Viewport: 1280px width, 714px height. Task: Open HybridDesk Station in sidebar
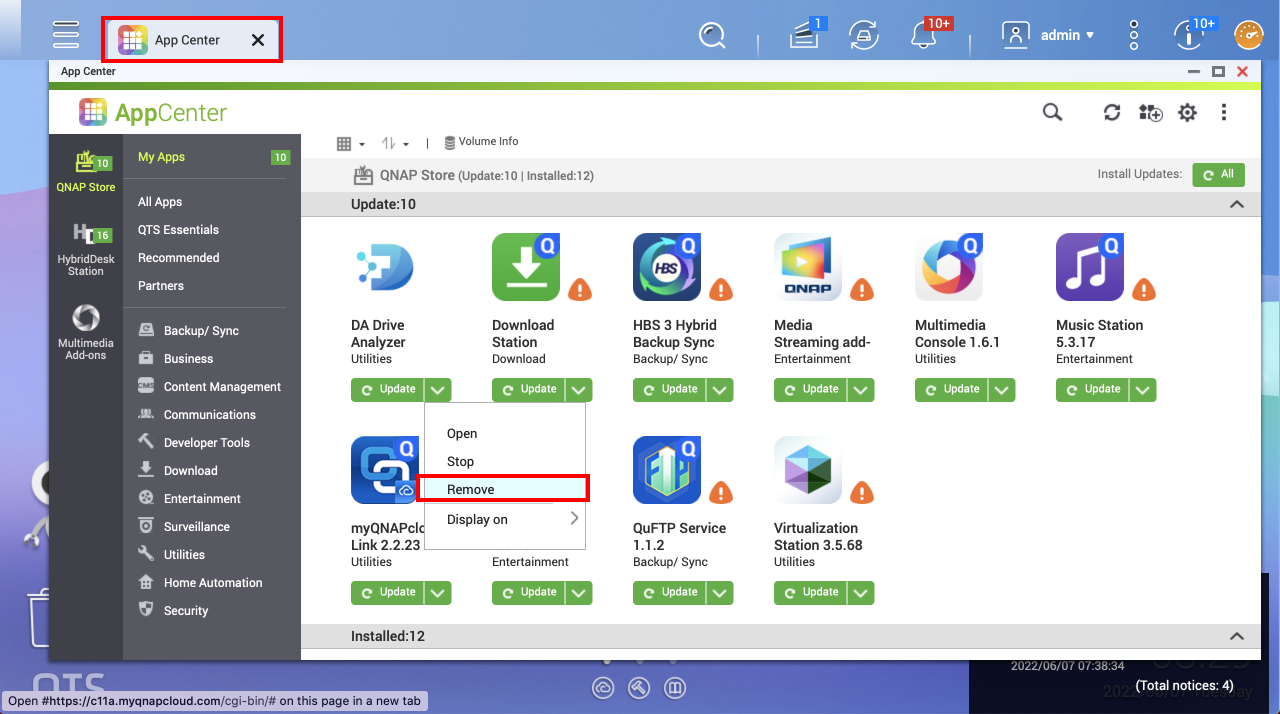tap(86, 249)
